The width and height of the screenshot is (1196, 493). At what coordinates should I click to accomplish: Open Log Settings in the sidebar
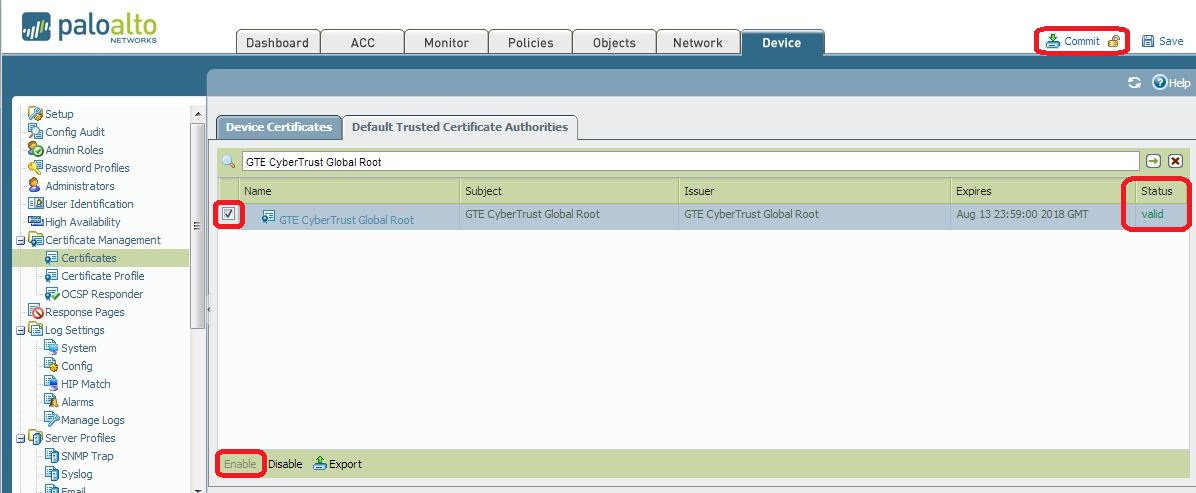(75, 330)
